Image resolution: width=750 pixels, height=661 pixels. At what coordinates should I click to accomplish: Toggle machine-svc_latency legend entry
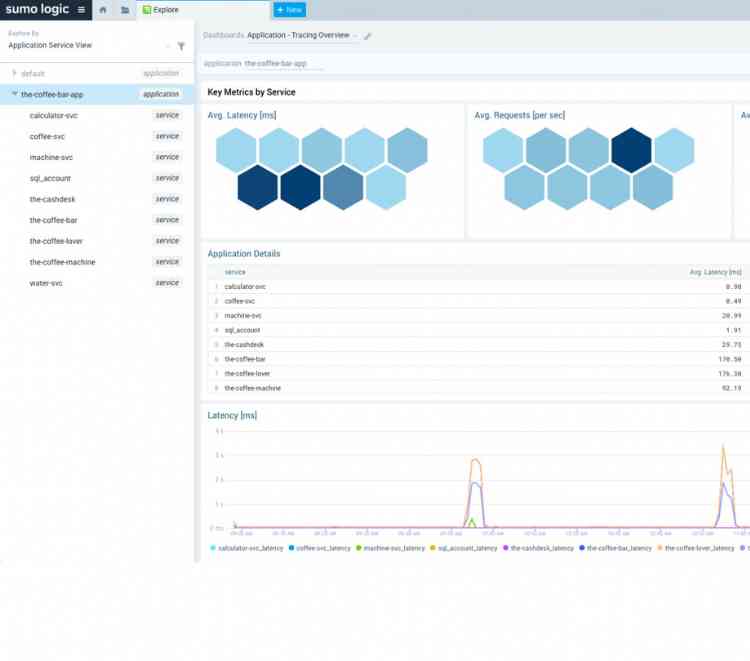coord(390,548)
